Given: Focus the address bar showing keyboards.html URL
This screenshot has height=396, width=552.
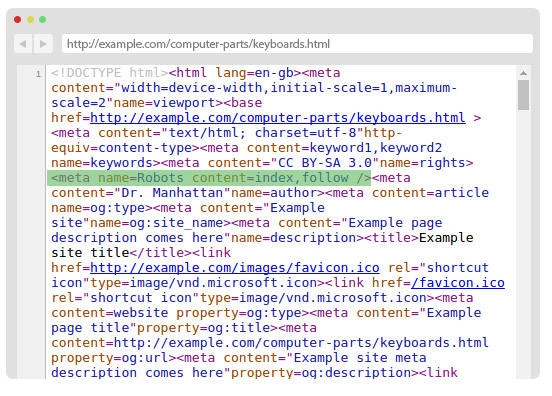Looking at the screenshot, I should [x=297, y=44].
